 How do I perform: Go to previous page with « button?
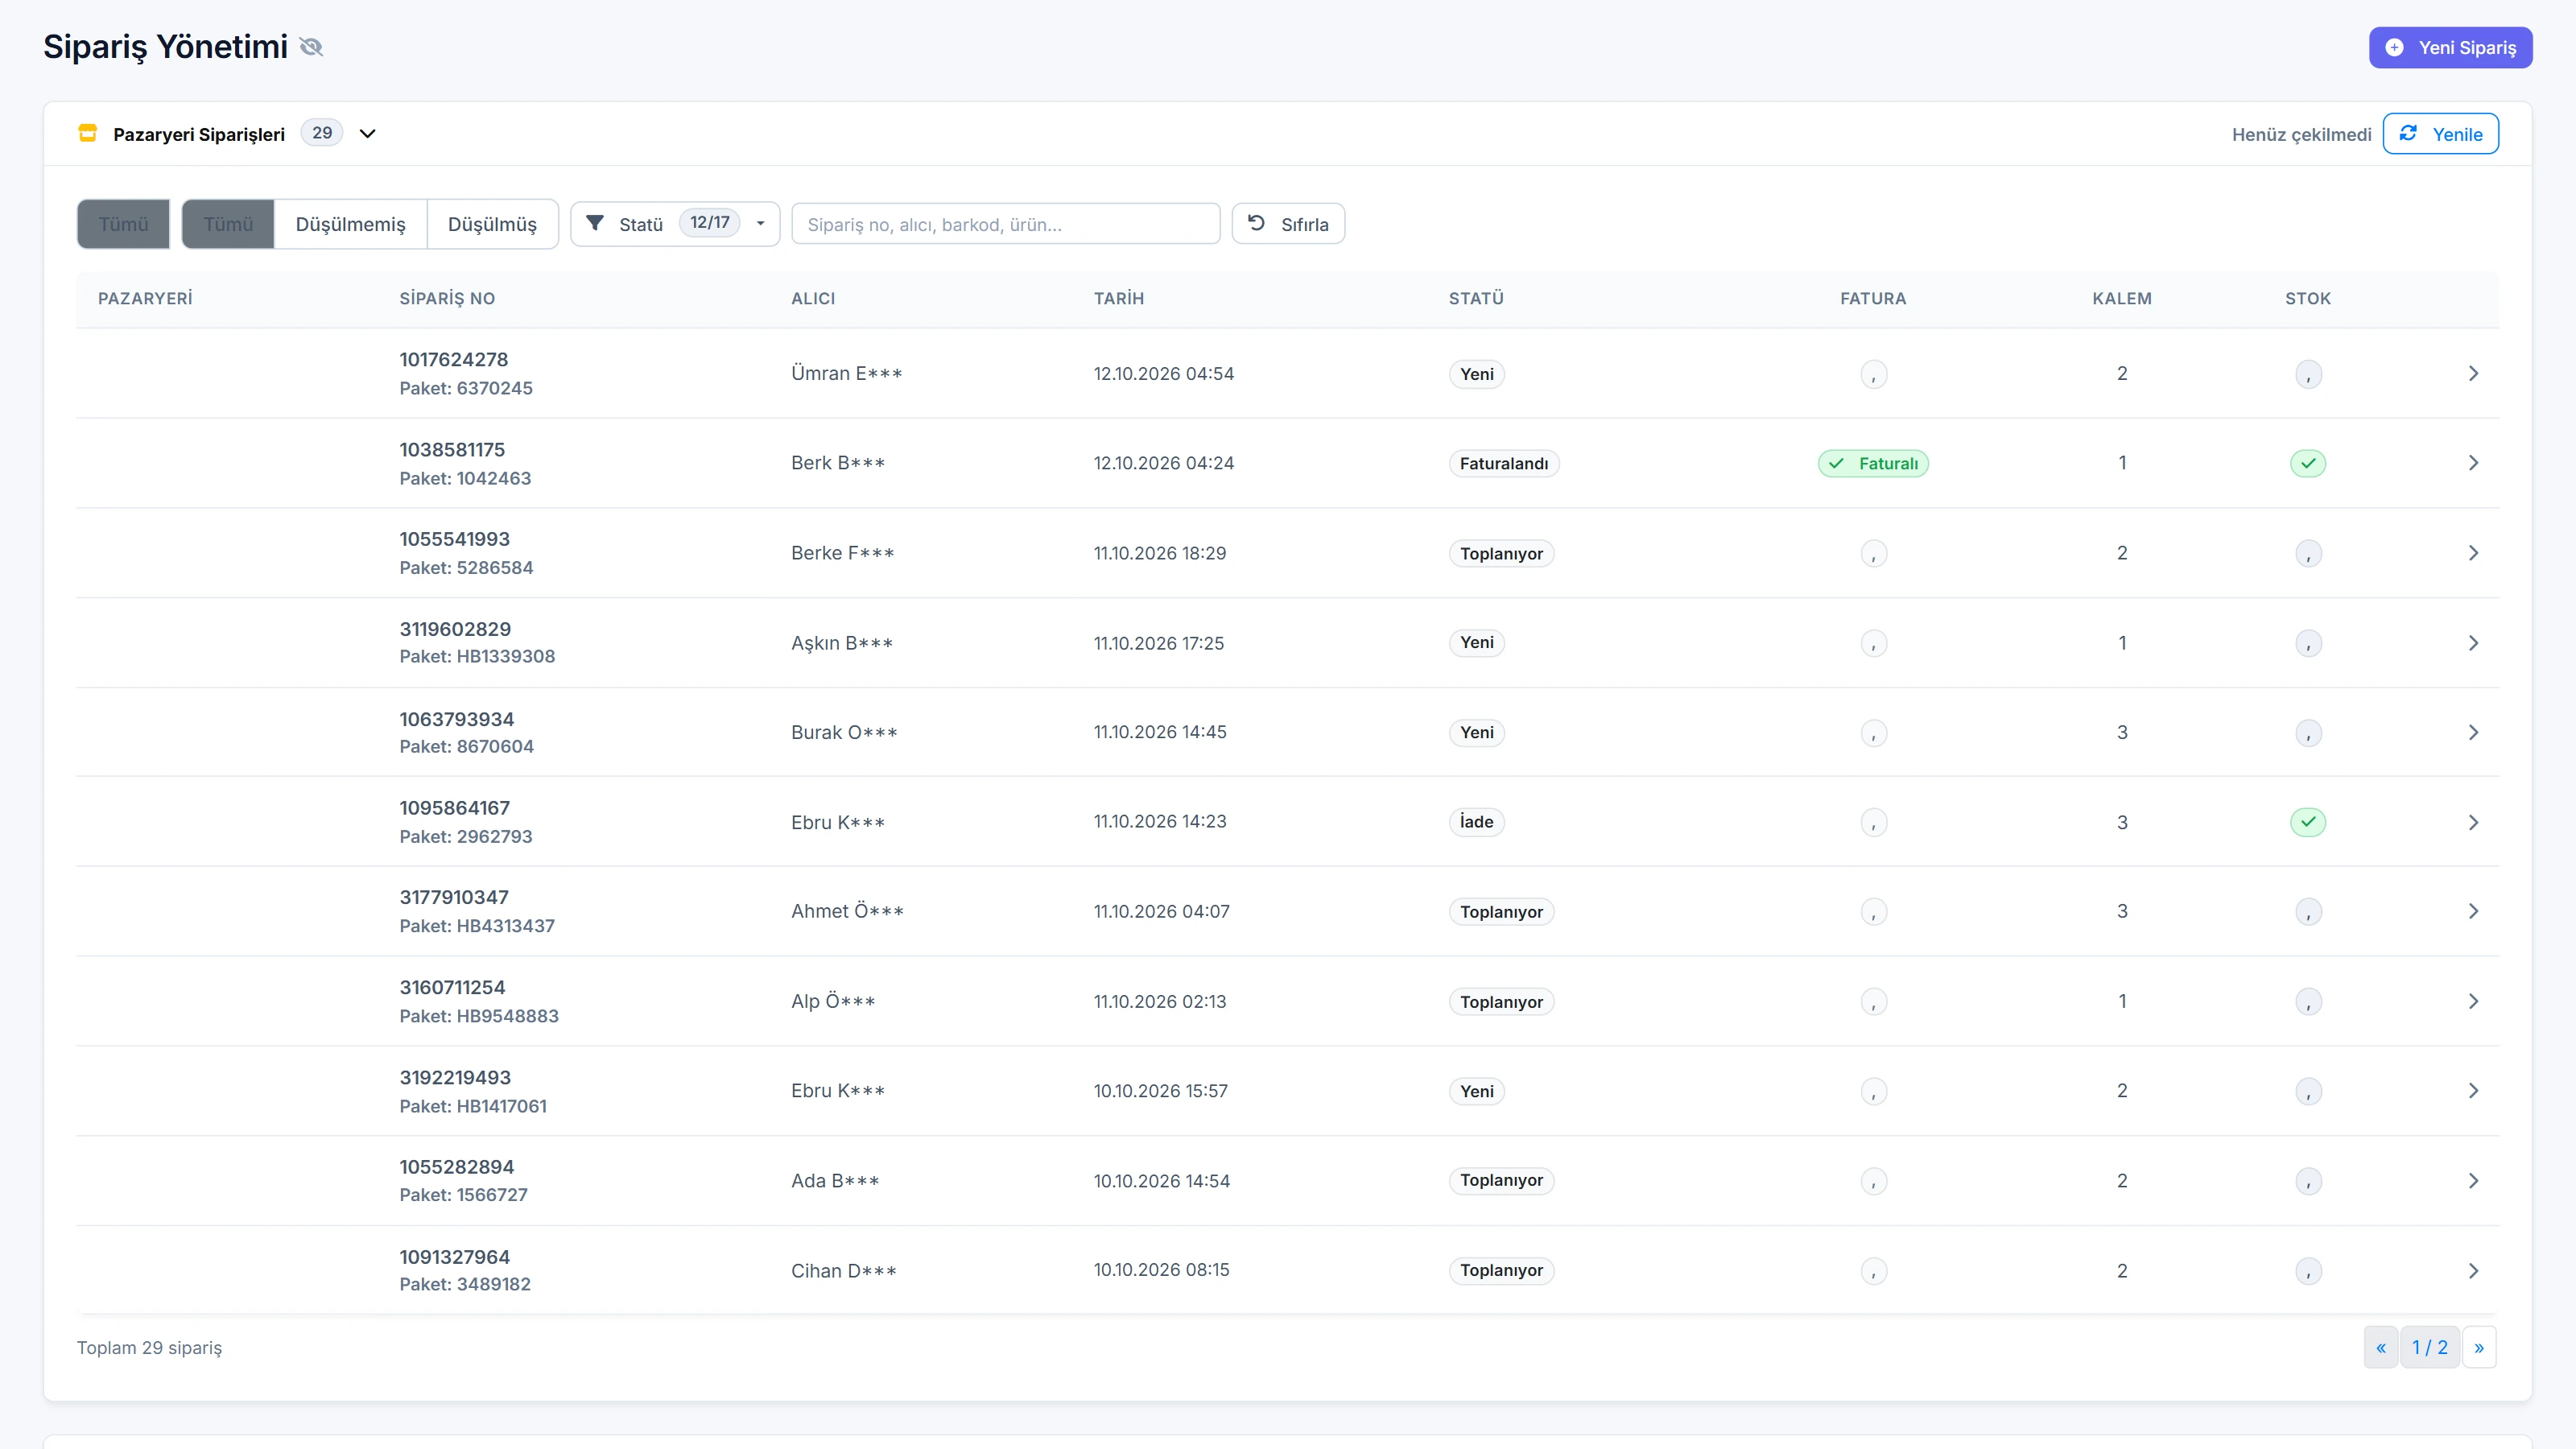2381,1347
